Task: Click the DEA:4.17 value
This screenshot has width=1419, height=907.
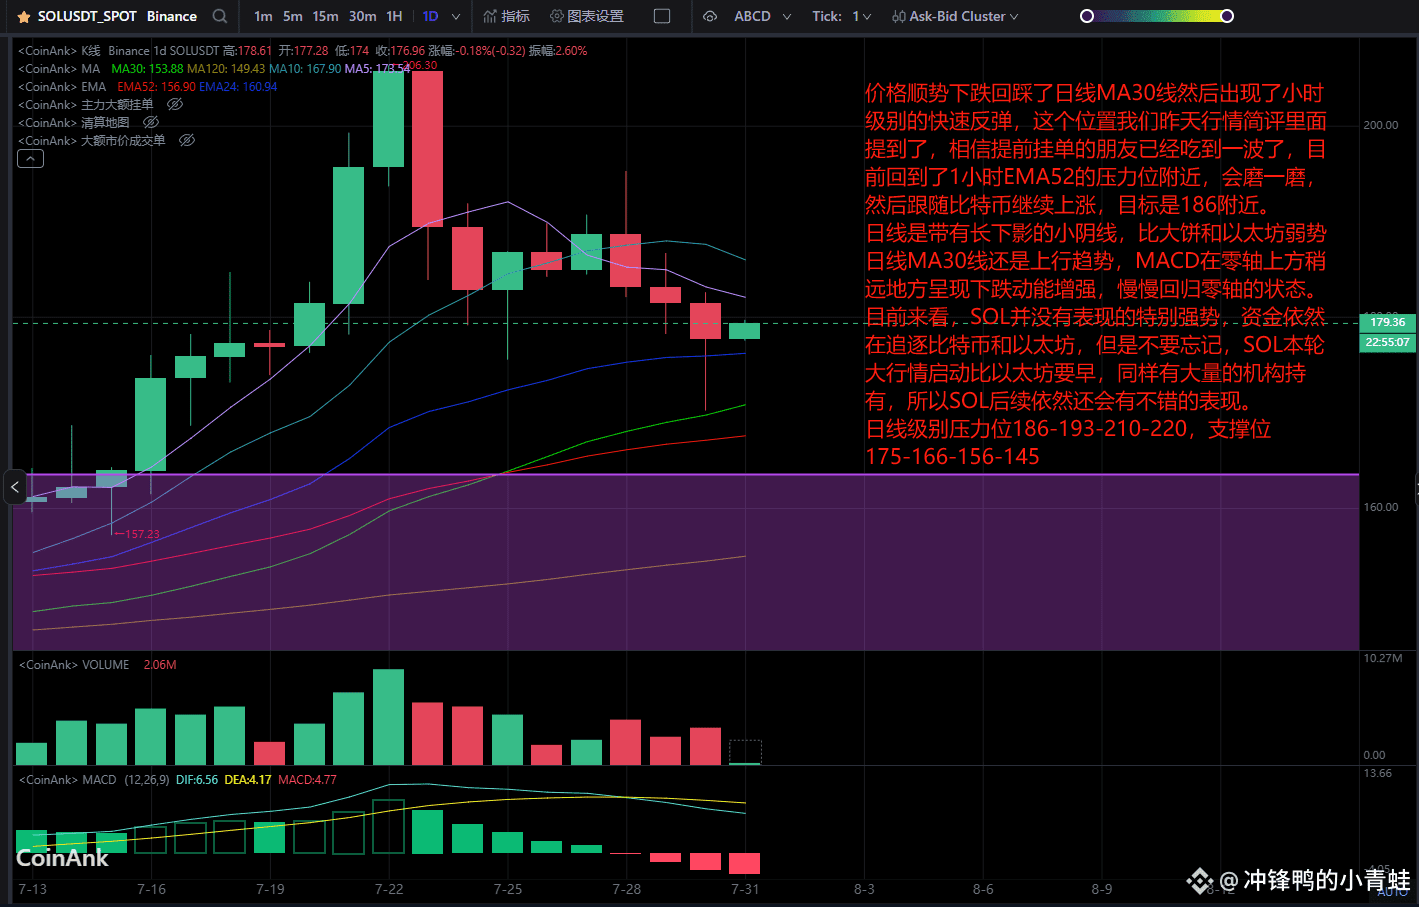Action: pyautogui.click(x=247, y=779)
